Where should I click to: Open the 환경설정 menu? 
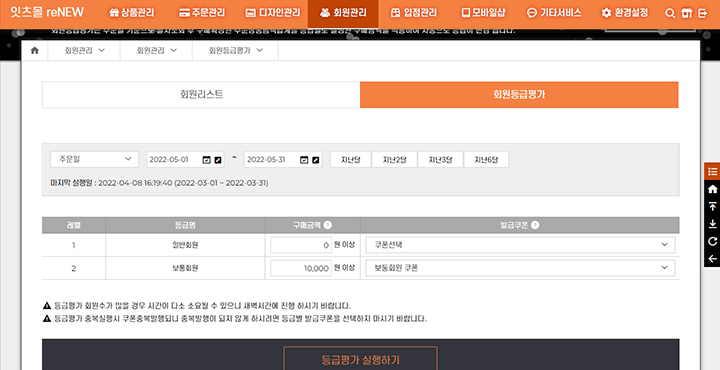(624, 13)
